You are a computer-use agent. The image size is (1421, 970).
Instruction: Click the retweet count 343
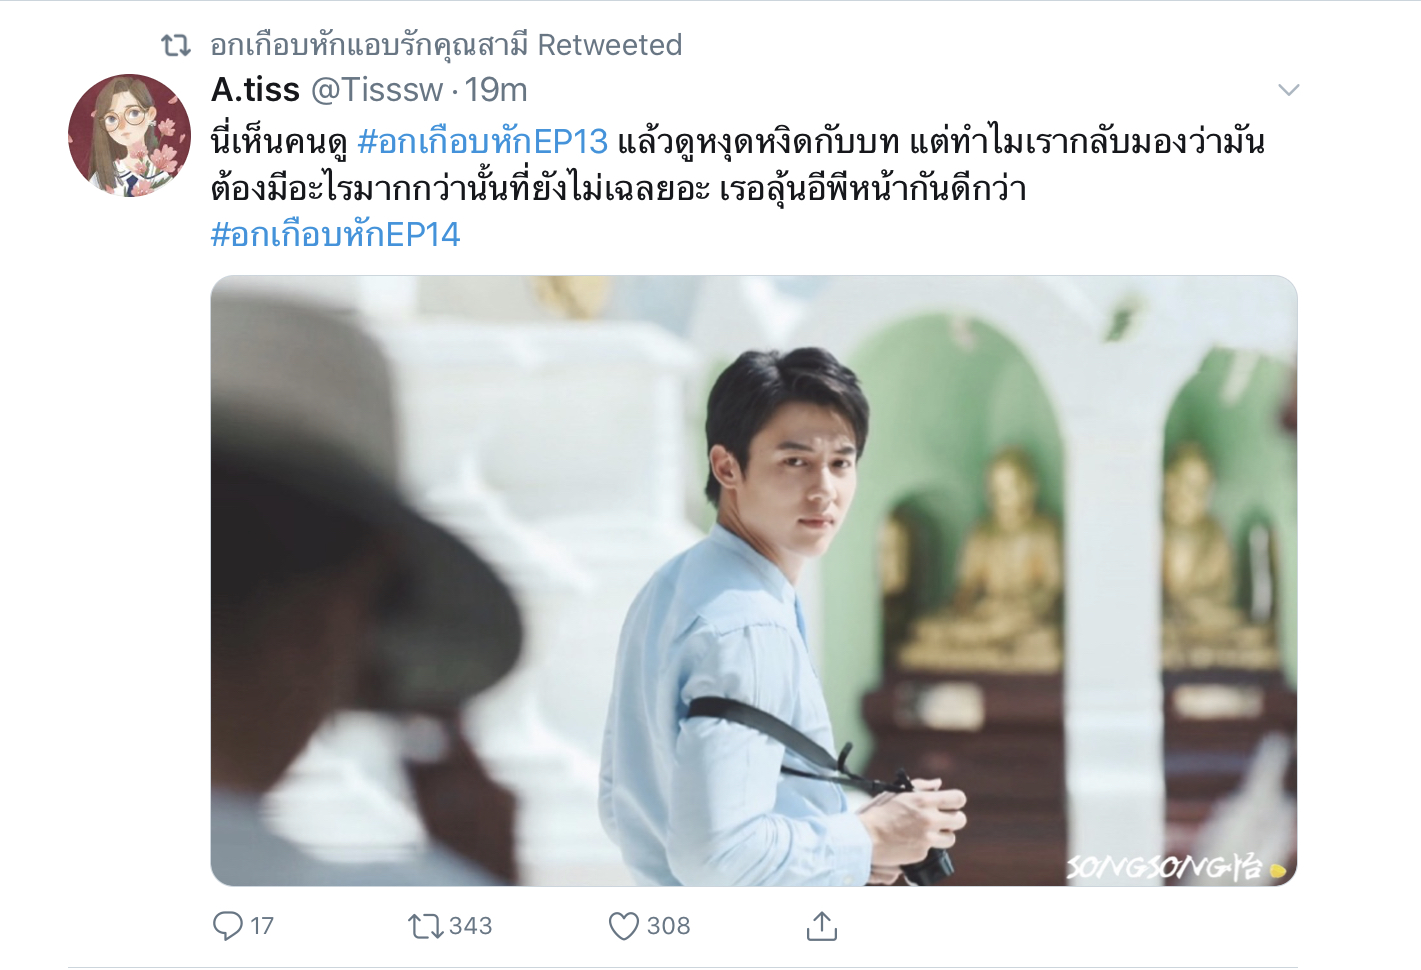[470, 926]
